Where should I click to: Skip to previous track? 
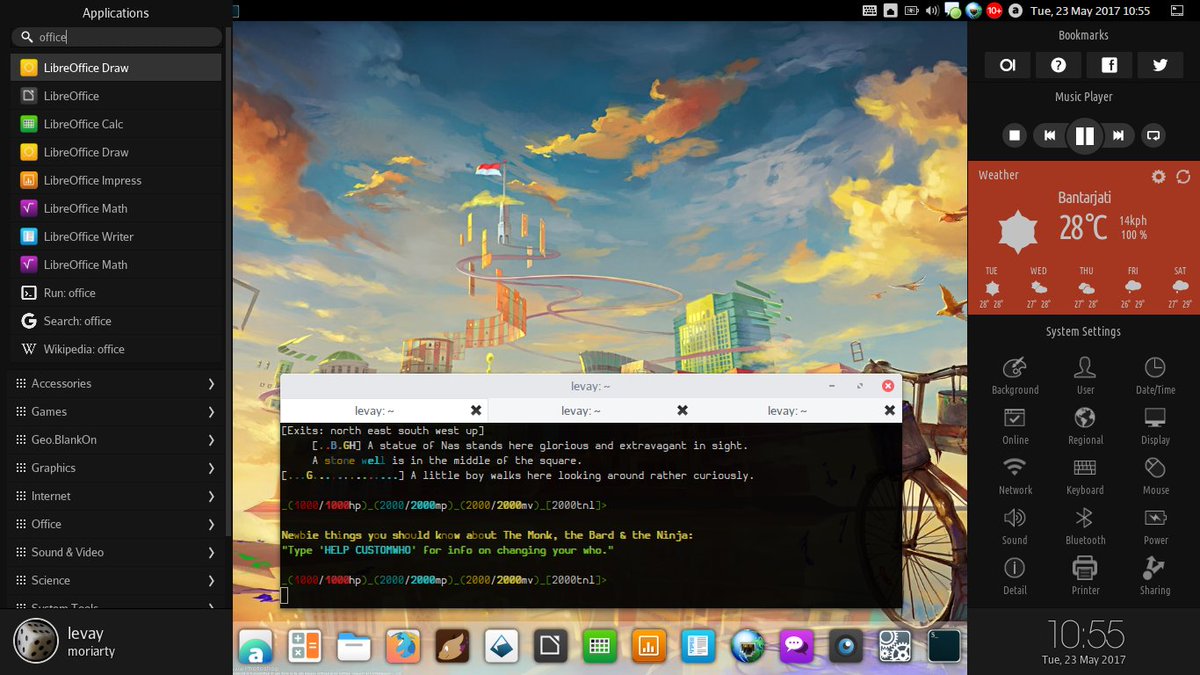point(1050,135)
